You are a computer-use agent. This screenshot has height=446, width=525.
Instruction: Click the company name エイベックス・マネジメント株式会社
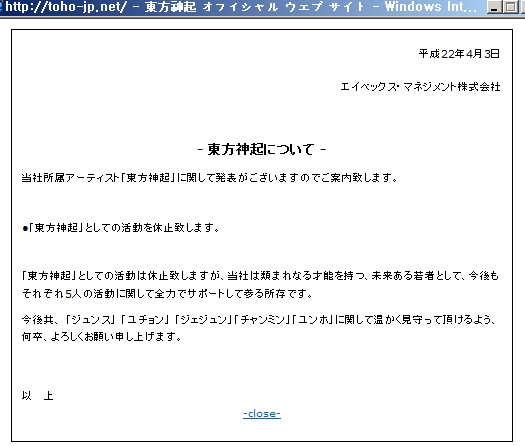(x=420, y=87)
